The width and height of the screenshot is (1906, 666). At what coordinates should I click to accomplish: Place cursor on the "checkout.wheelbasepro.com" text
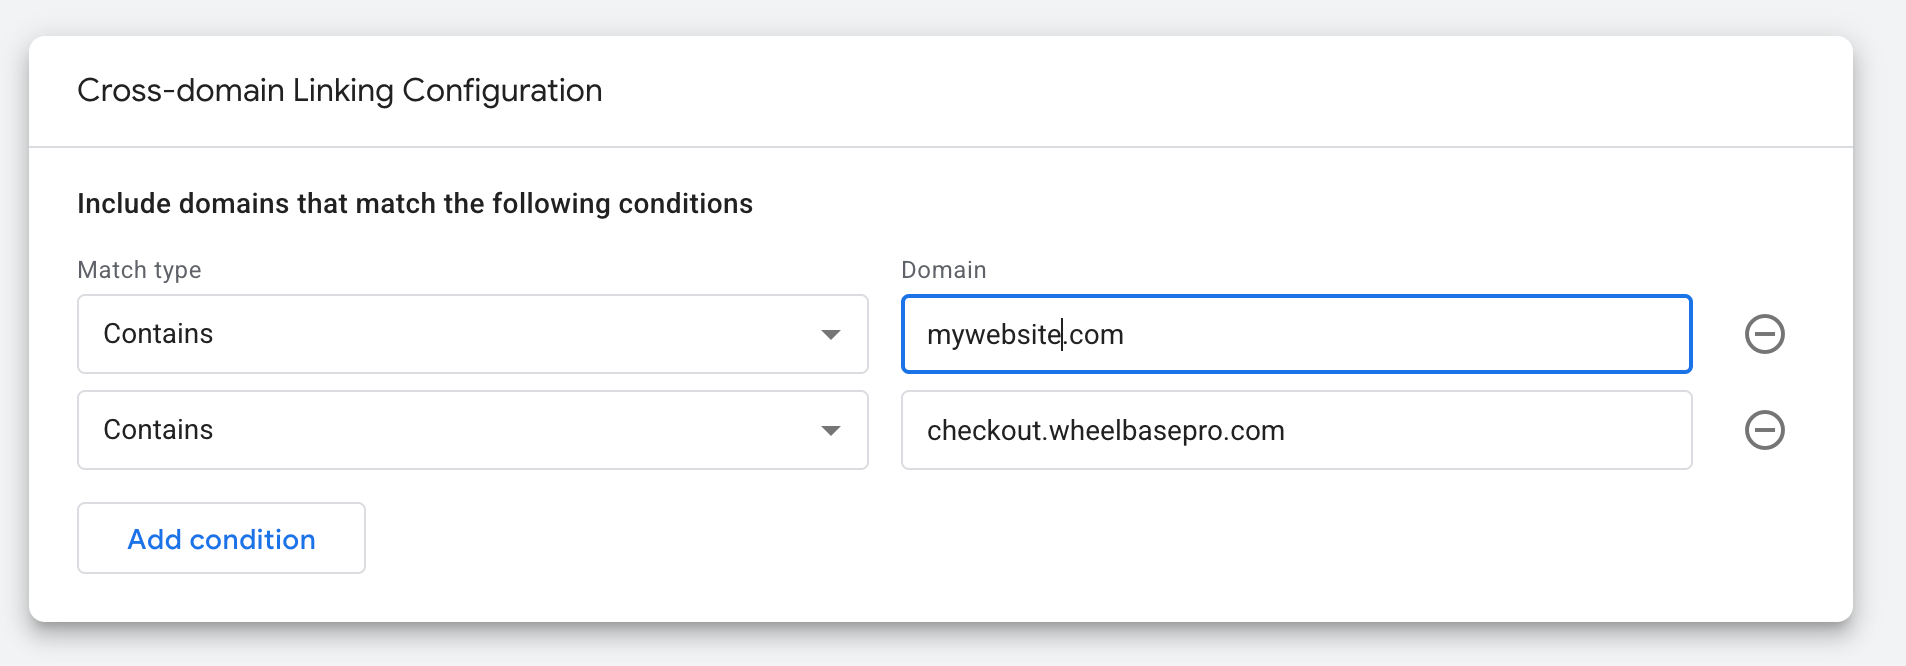pyautogui.click(x=1105, y=431)
